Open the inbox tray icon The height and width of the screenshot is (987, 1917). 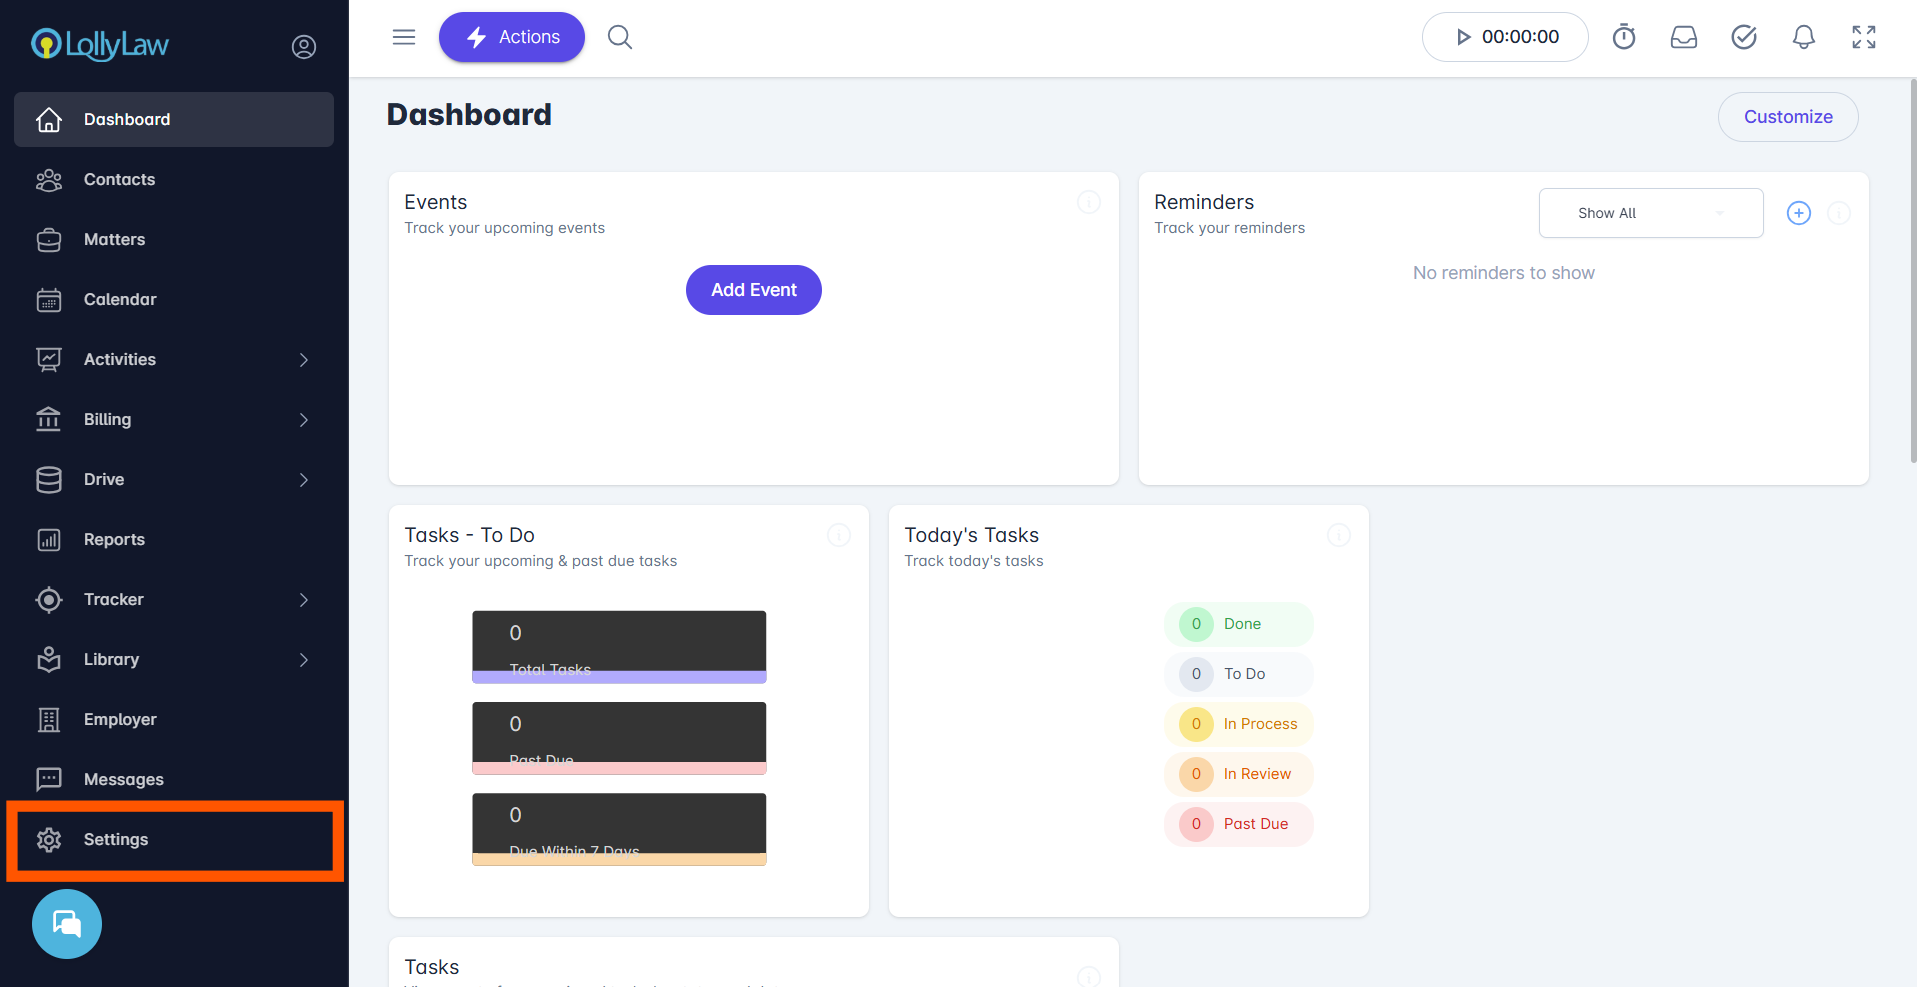click(1684, 37)
